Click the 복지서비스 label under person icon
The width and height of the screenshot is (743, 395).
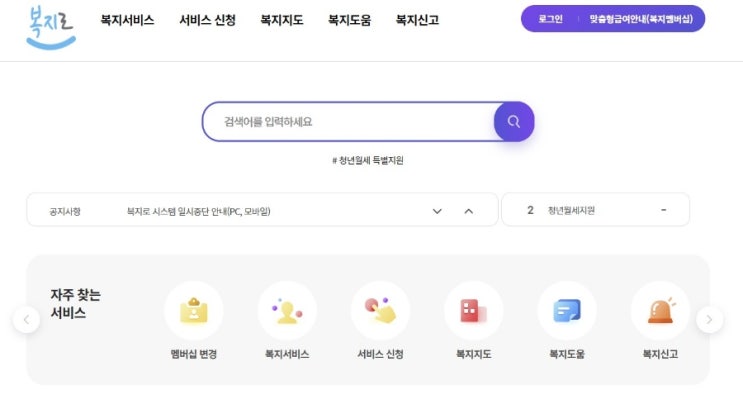pyautogui.click(x=287, y=354)
